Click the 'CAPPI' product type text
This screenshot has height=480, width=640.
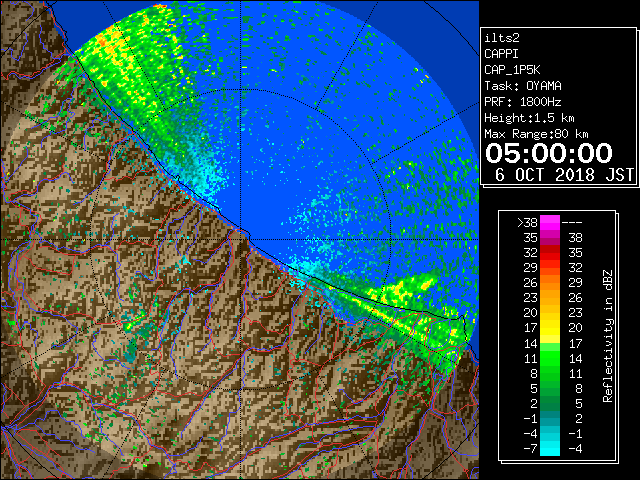[501, 54]
